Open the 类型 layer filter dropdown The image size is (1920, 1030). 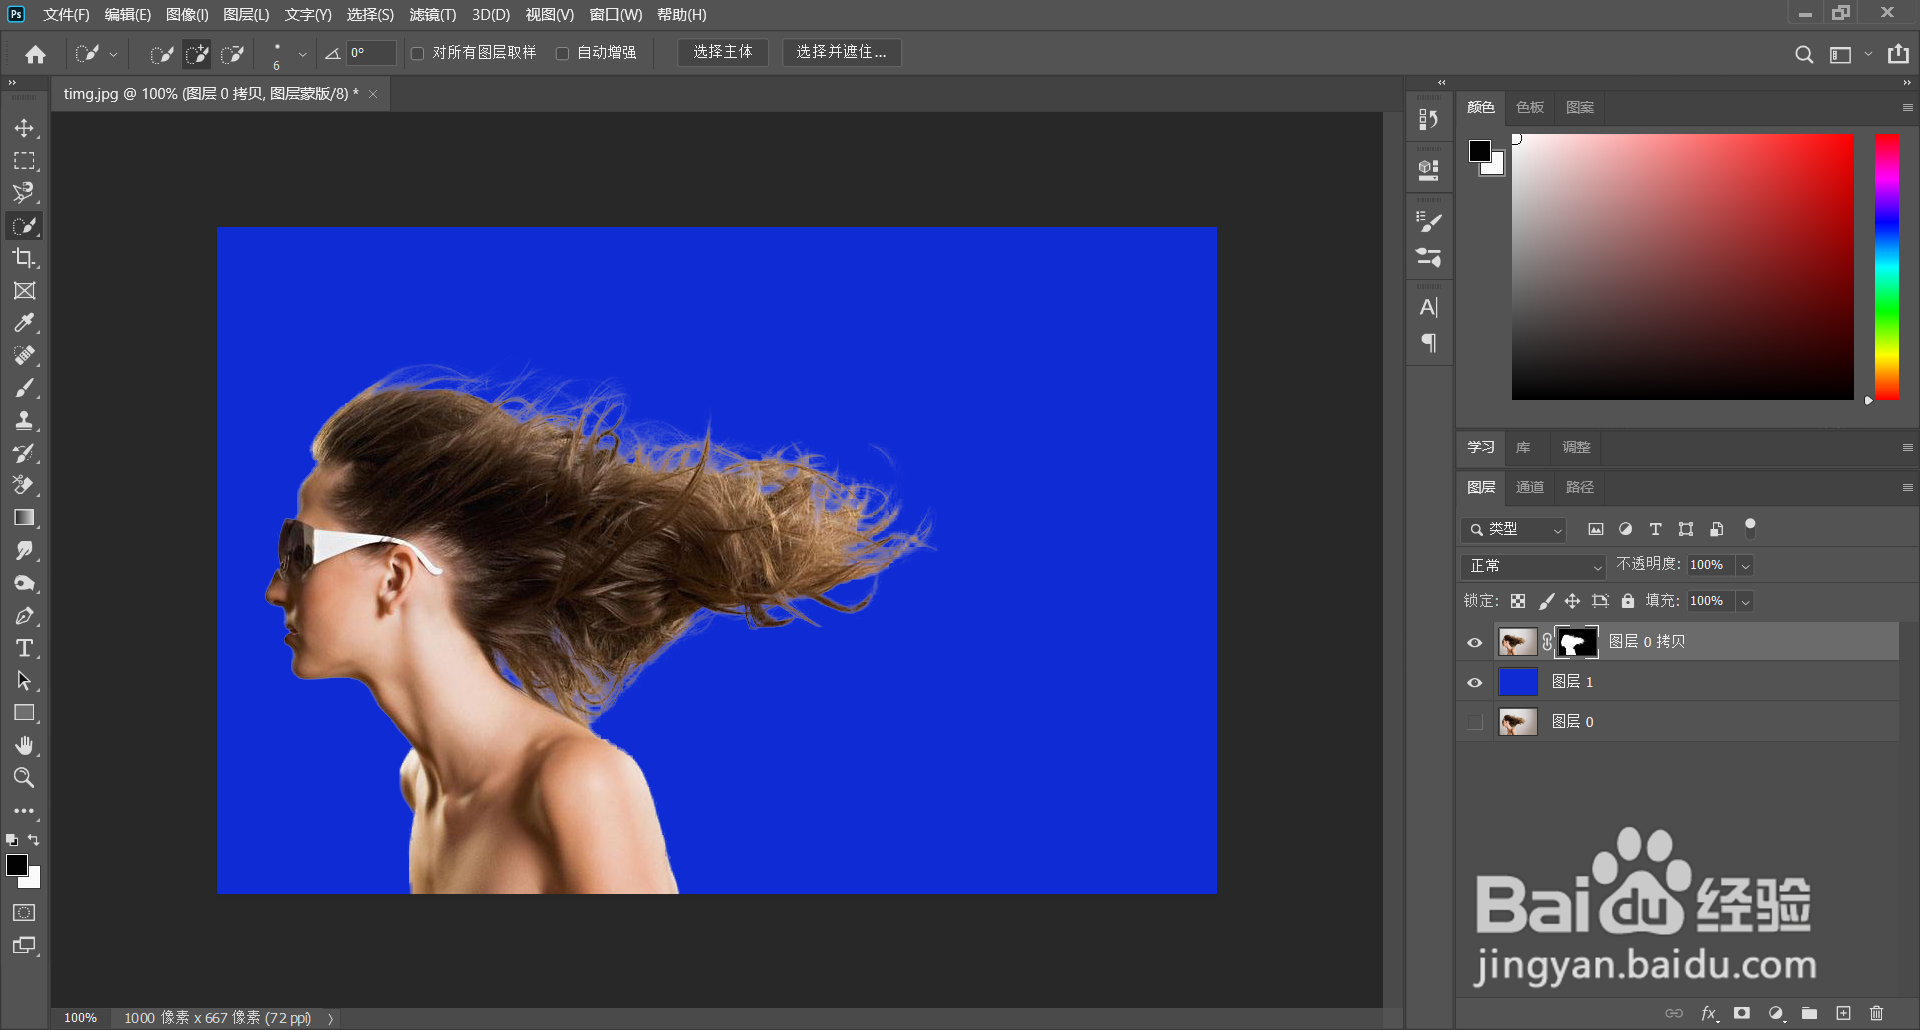[1513, 529]
